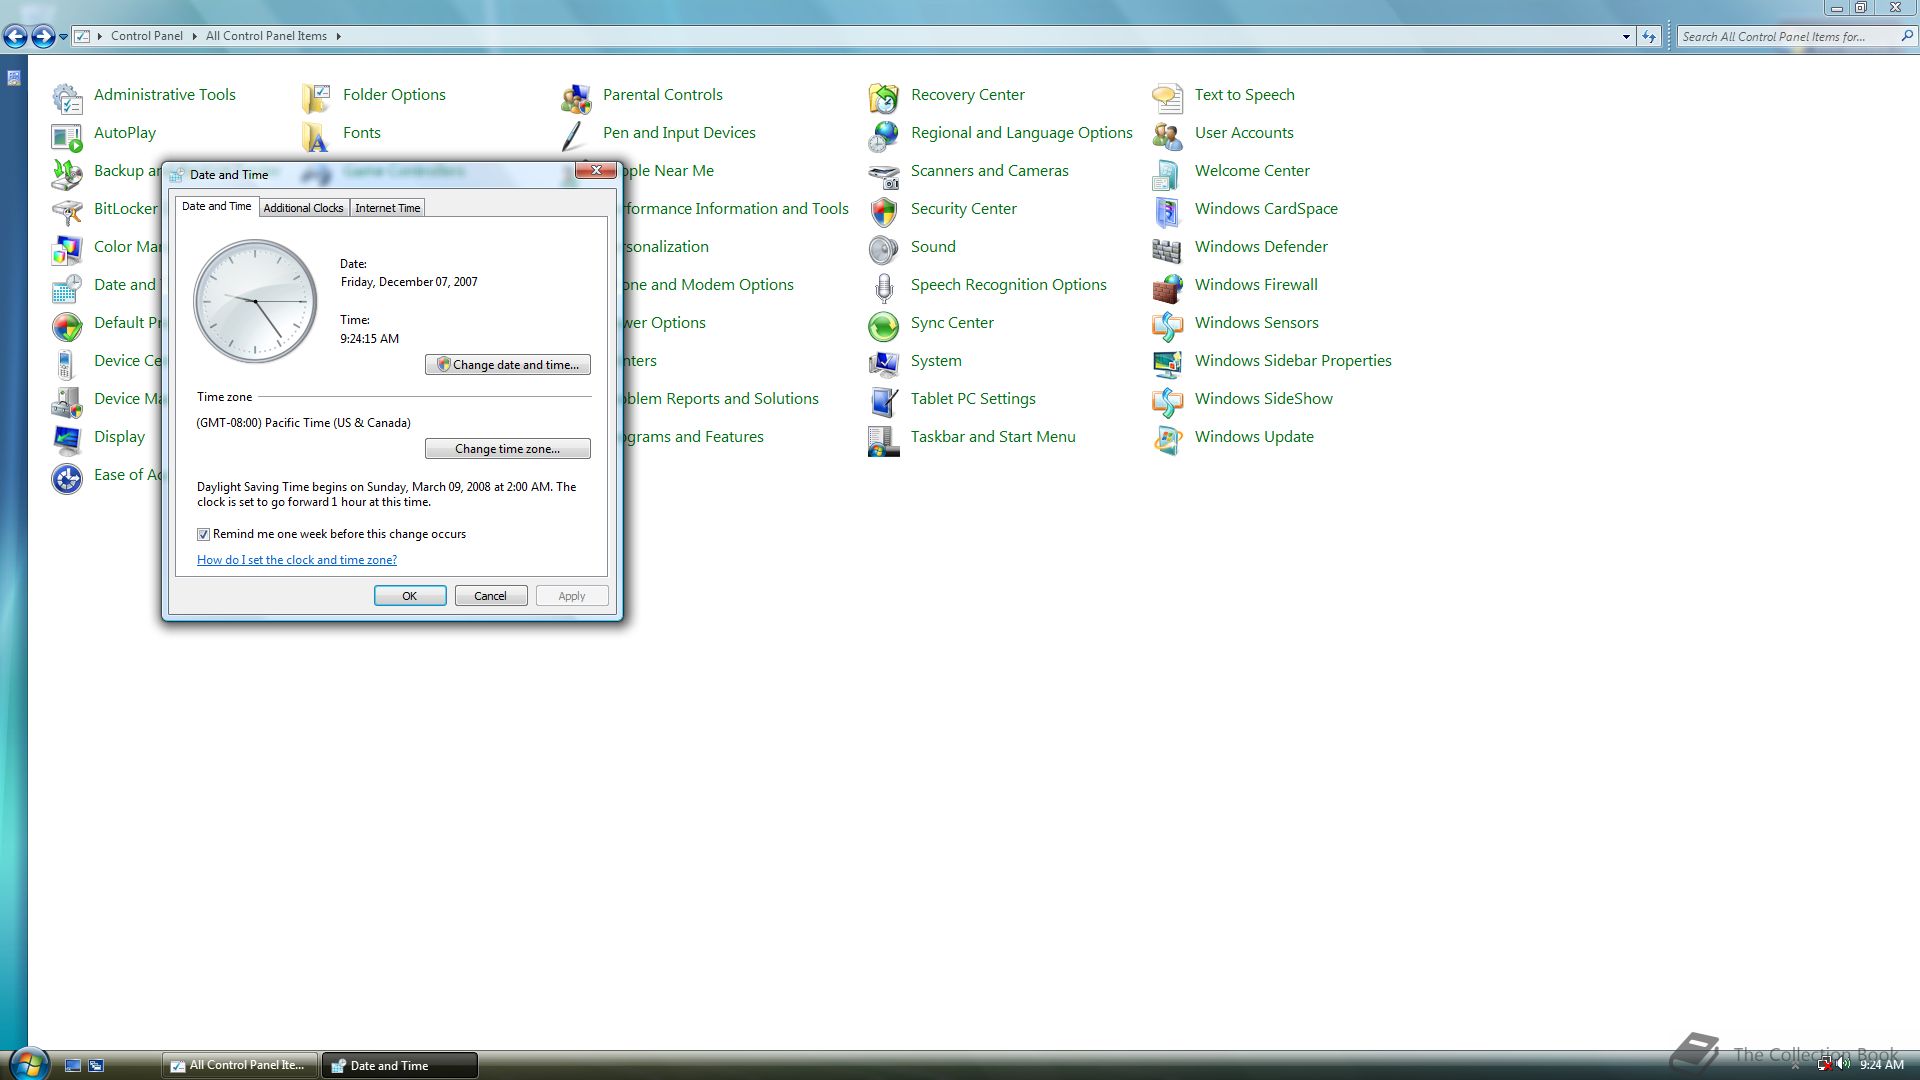The width and height of the screenshot is (1920, 1080).
Task: Open the clock and time zone help link
Action: pos(297,560)
